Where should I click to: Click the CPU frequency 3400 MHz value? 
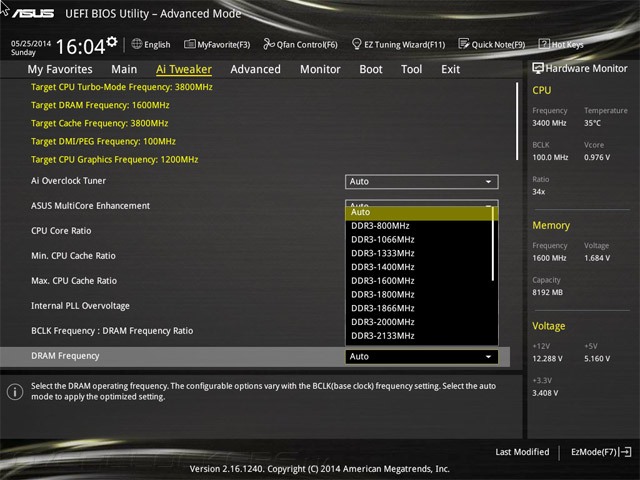[549, 123]
